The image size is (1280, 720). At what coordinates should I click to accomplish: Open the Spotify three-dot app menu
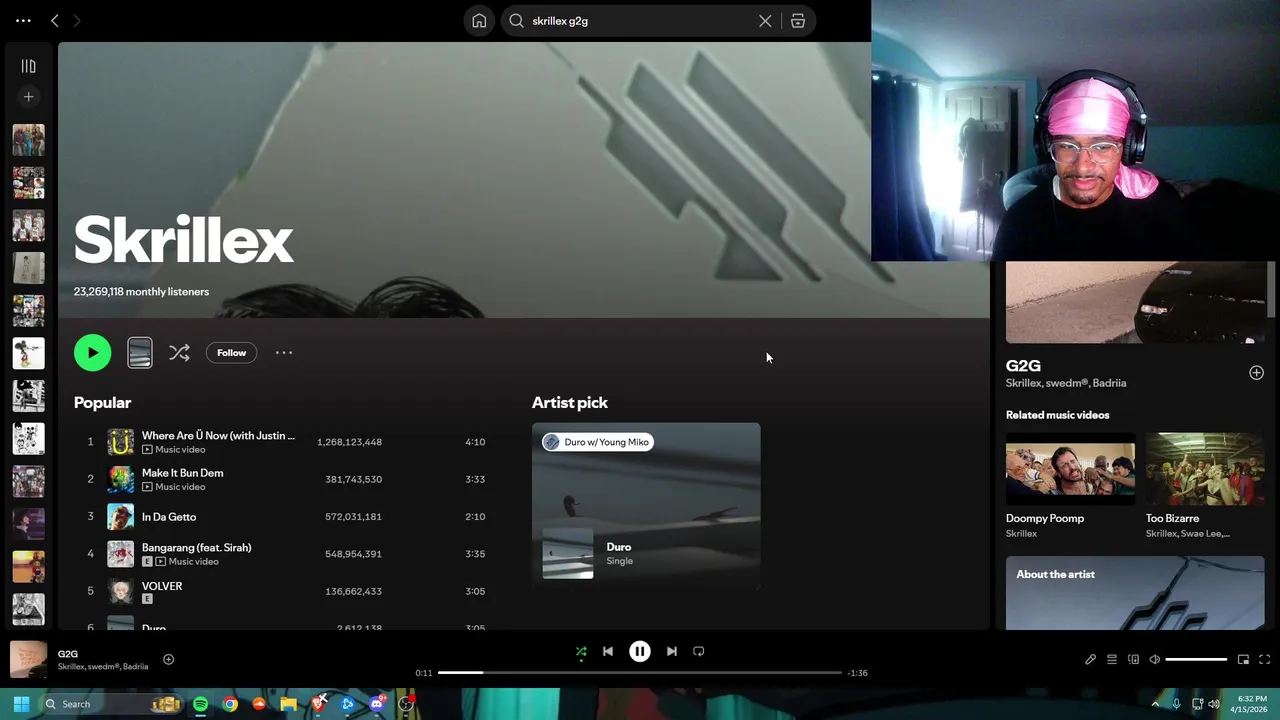tap(23, 20)
